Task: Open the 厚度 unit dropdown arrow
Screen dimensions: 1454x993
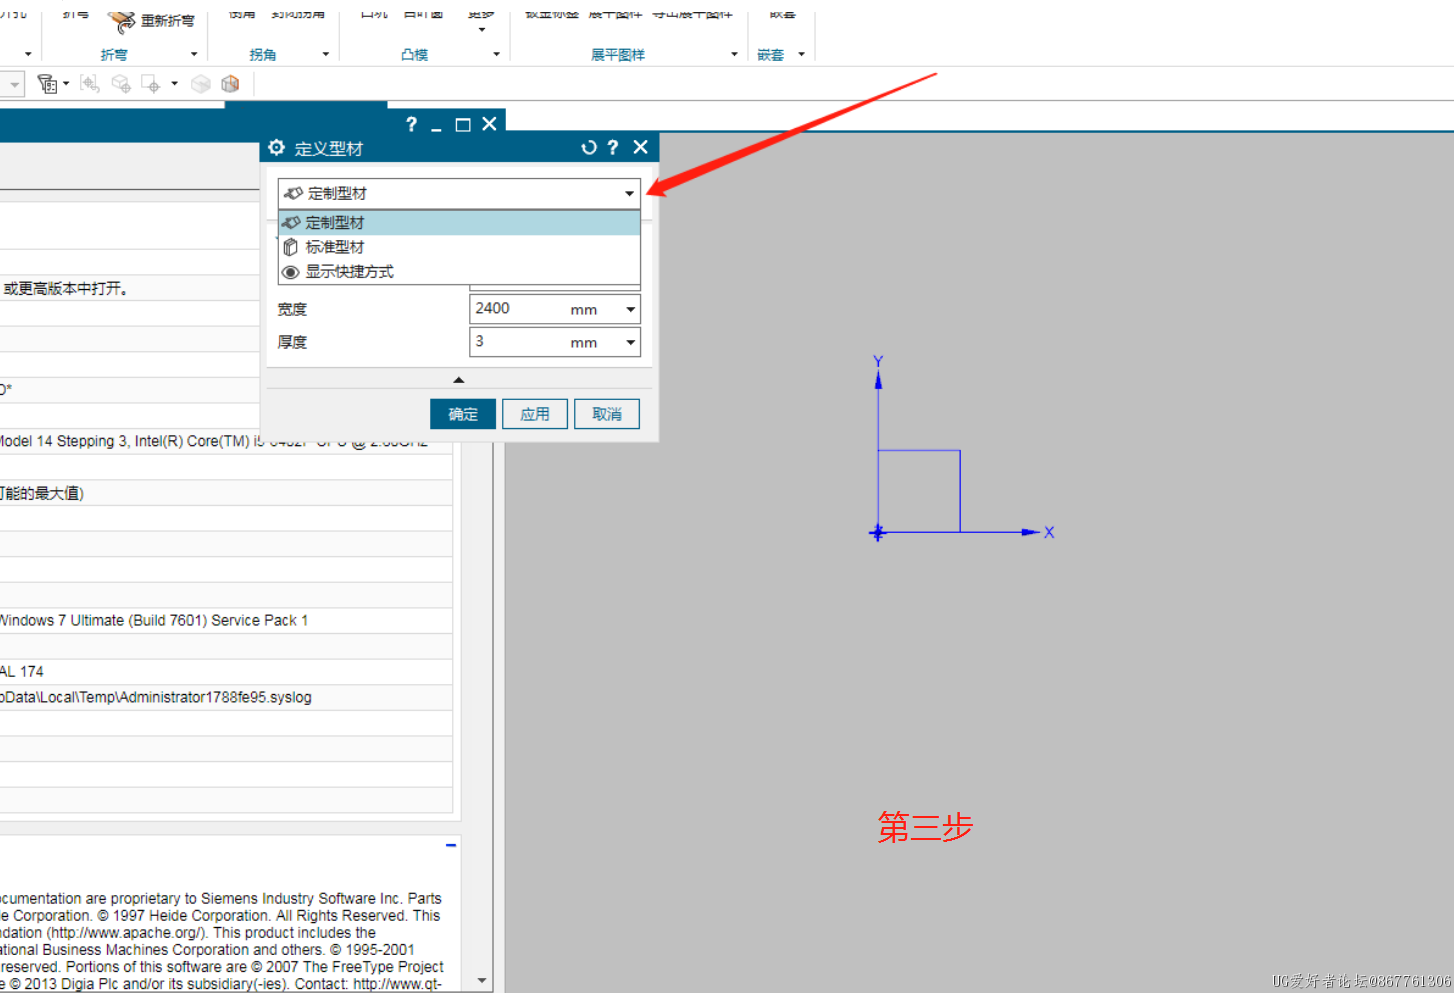Action: pyautogui.click(x=630, y=343)
